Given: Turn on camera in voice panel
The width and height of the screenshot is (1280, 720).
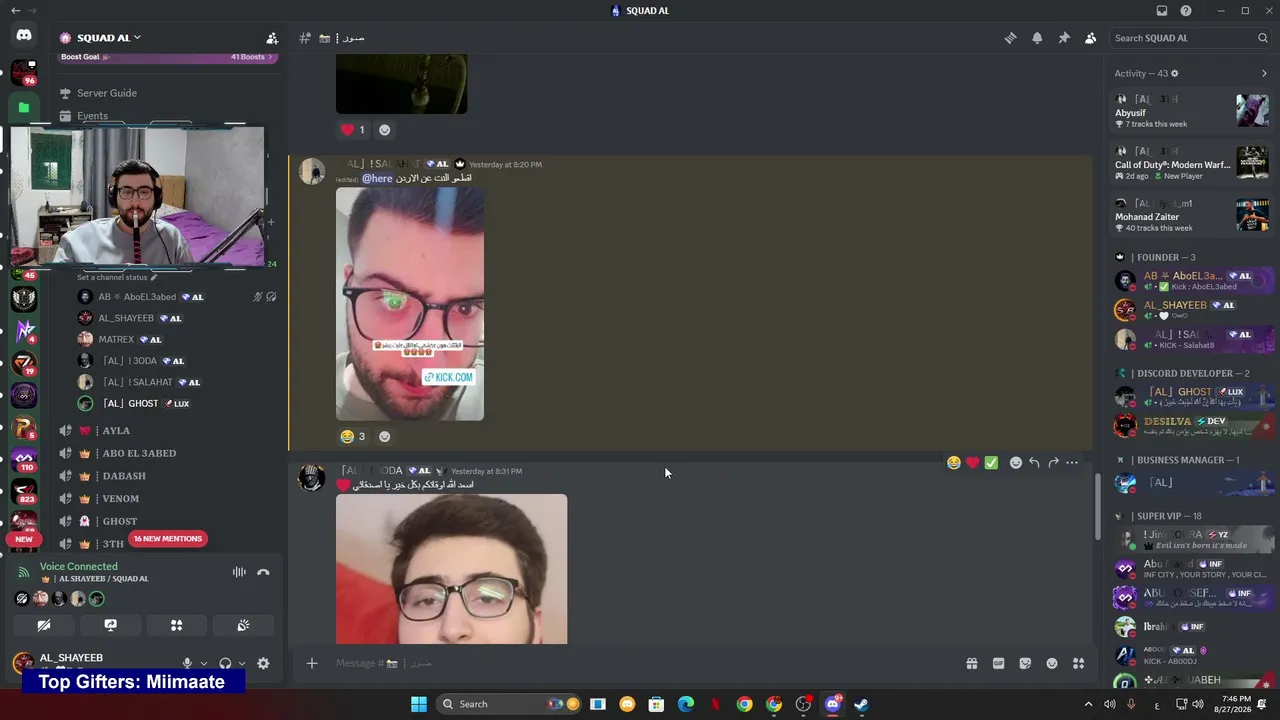Looking at the screenshot, I should pyautogui.click(x=44, y=625).
